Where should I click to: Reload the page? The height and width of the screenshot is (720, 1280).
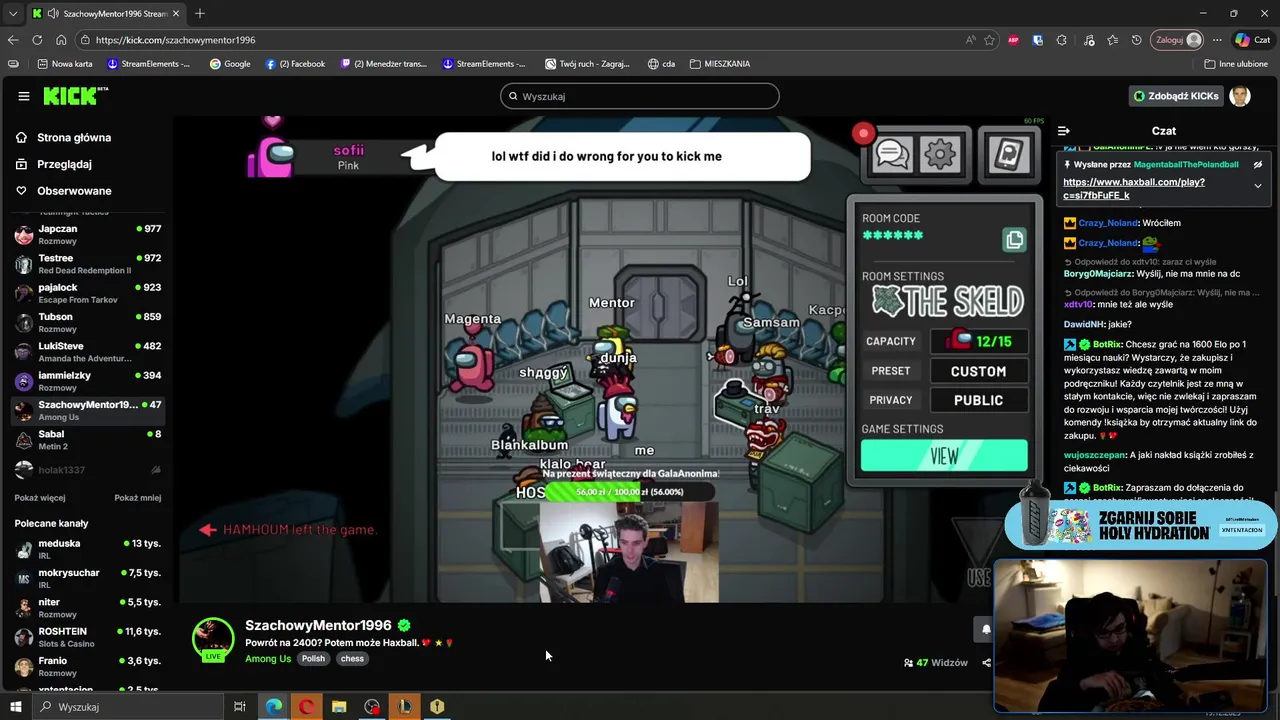click(x=37, y=40)
